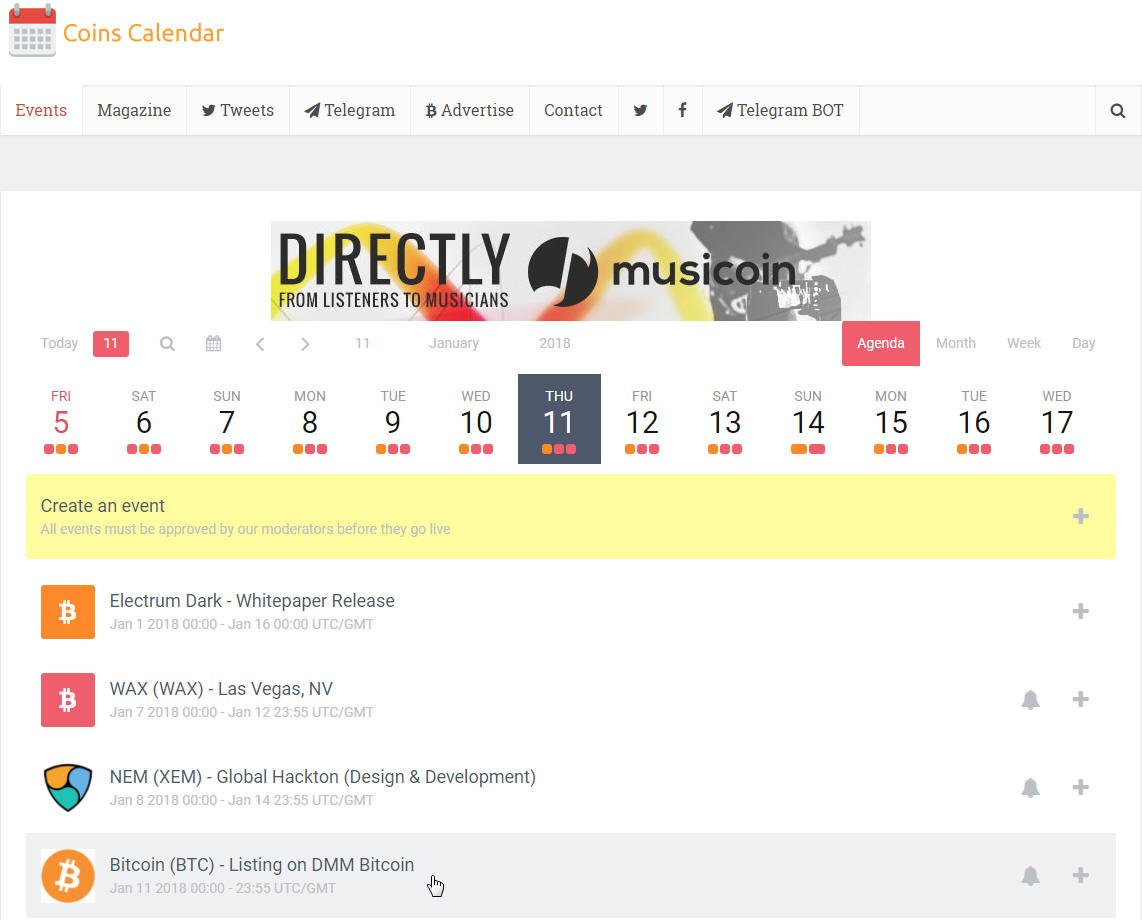Expand the Create an event plus
The width and height of the screenshot is (1142, 920).
click(1080, 516)
